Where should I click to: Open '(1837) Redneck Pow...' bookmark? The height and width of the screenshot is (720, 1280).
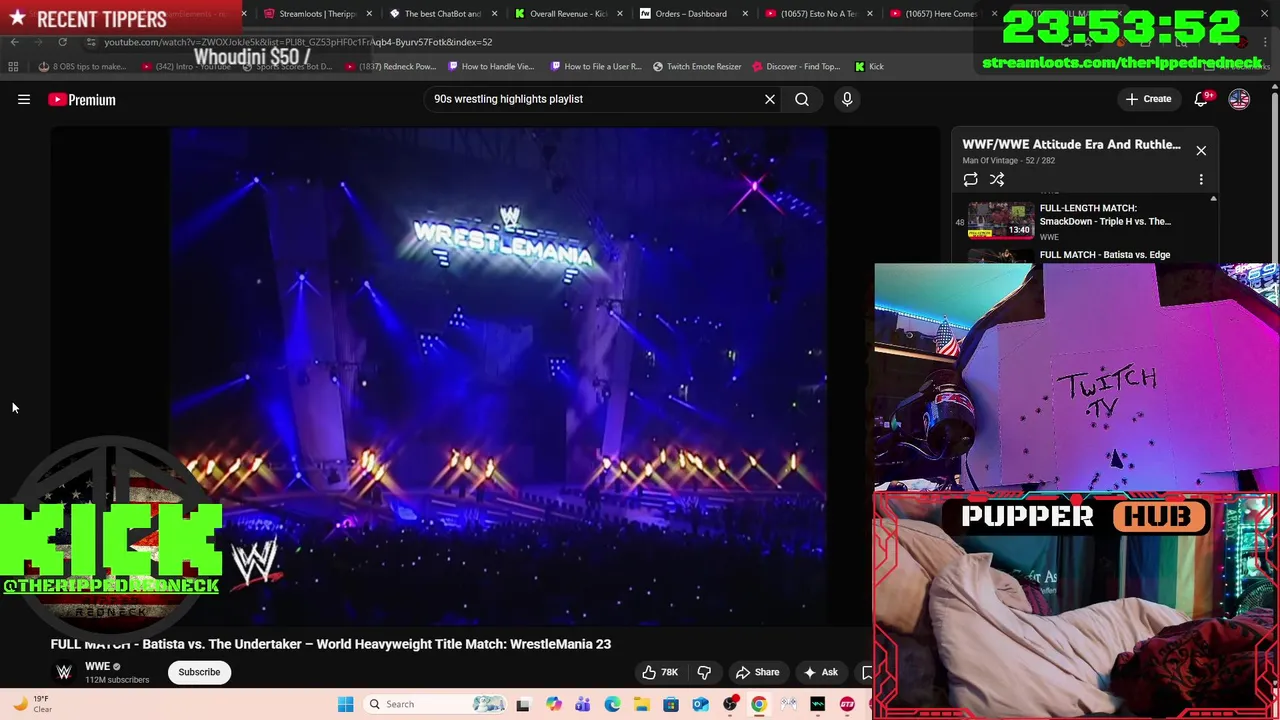click(x=390, y=66)
